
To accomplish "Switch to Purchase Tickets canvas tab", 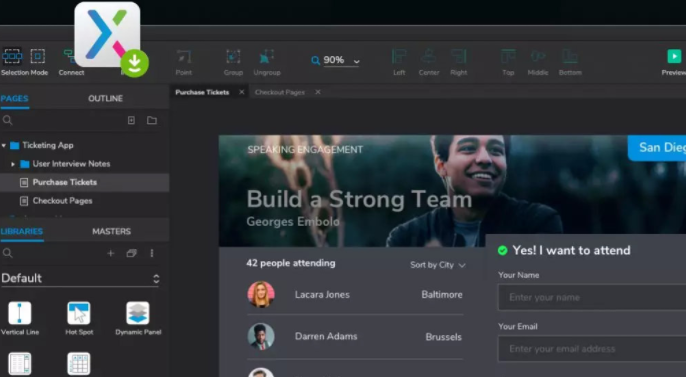I will (x=202, y=92).
